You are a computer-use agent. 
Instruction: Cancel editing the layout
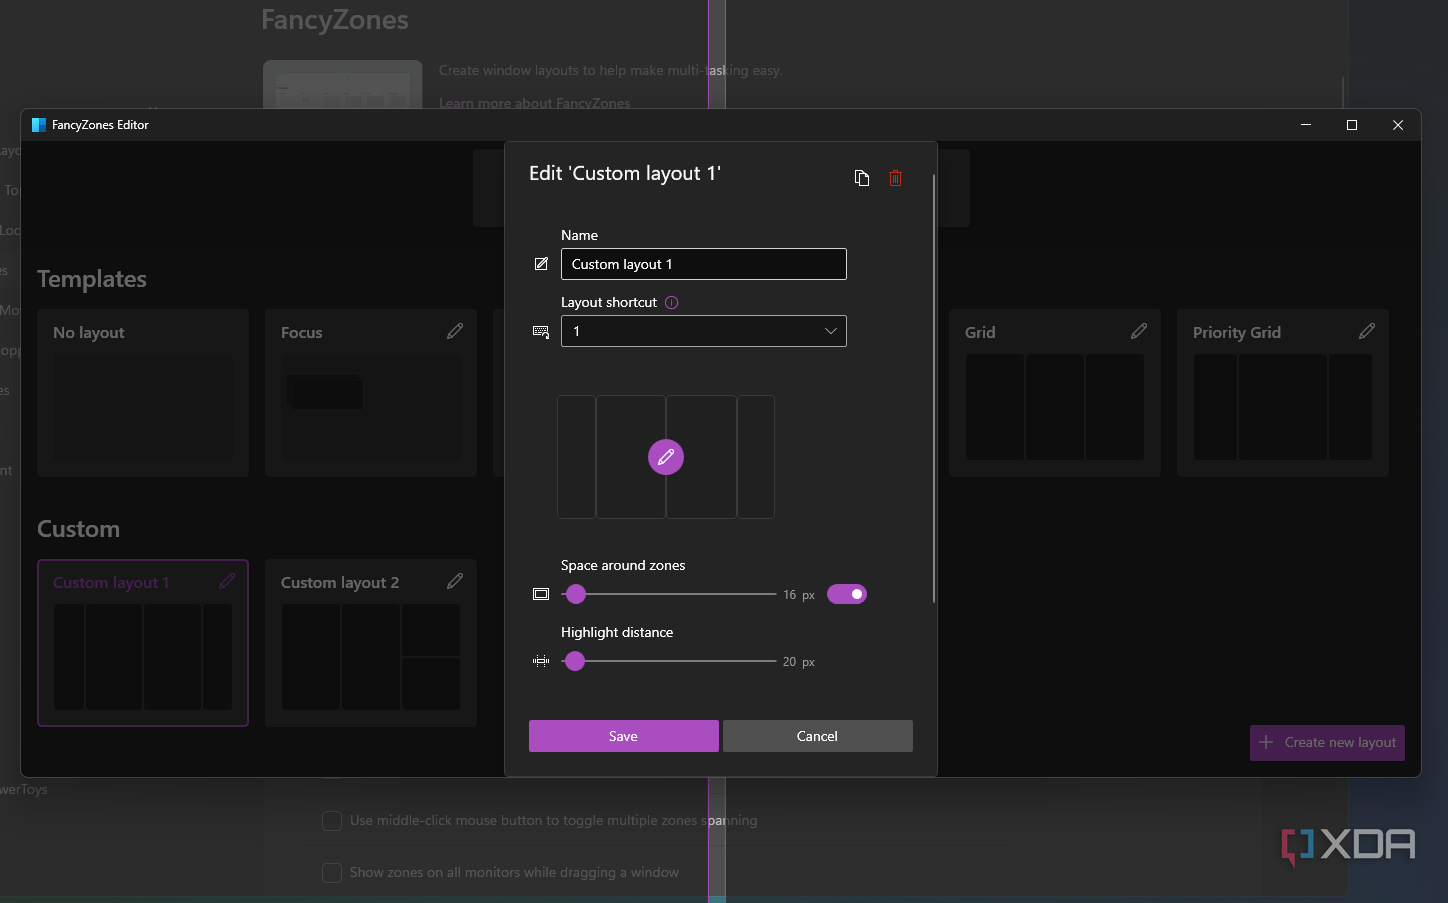818,736
